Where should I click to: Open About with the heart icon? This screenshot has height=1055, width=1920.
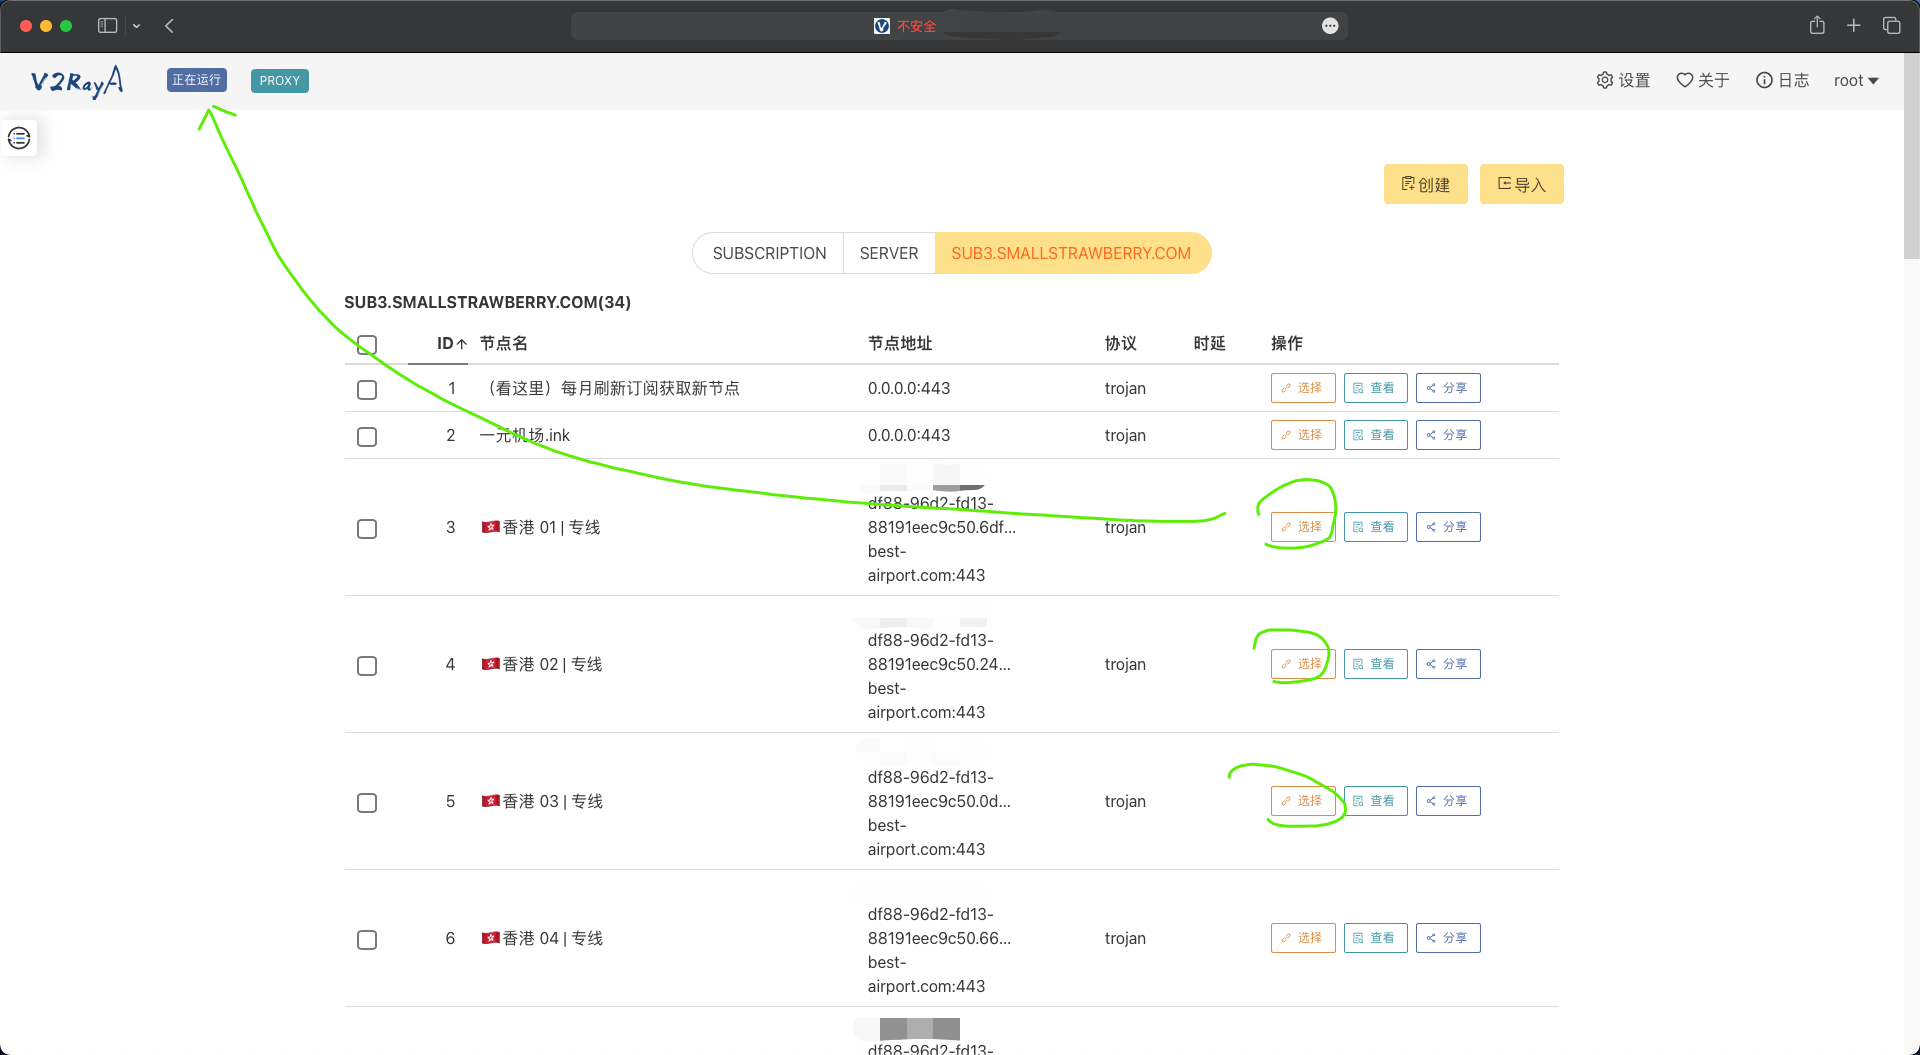tap(1702, 80)
